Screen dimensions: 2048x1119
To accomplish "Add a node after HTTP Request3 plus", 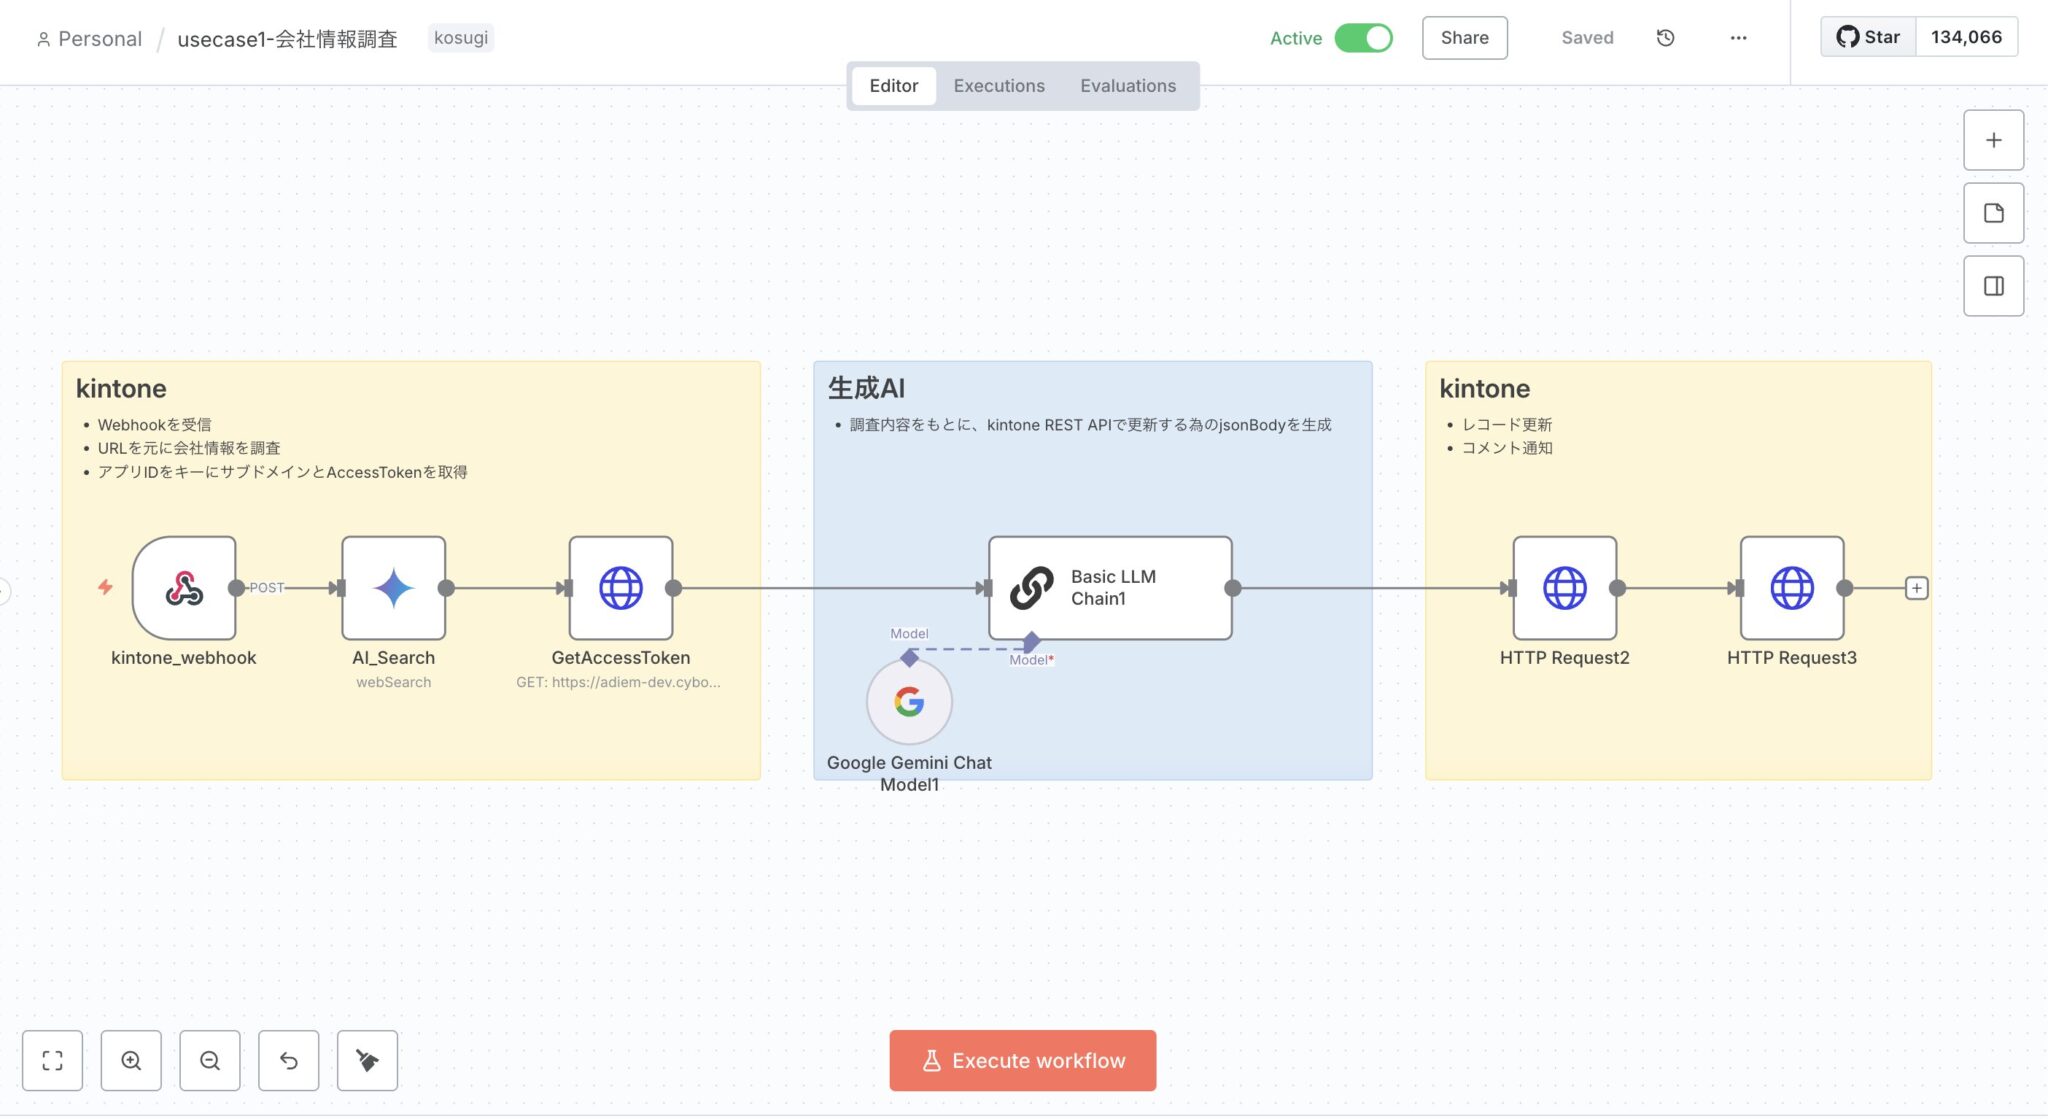I will [1916, 588].
